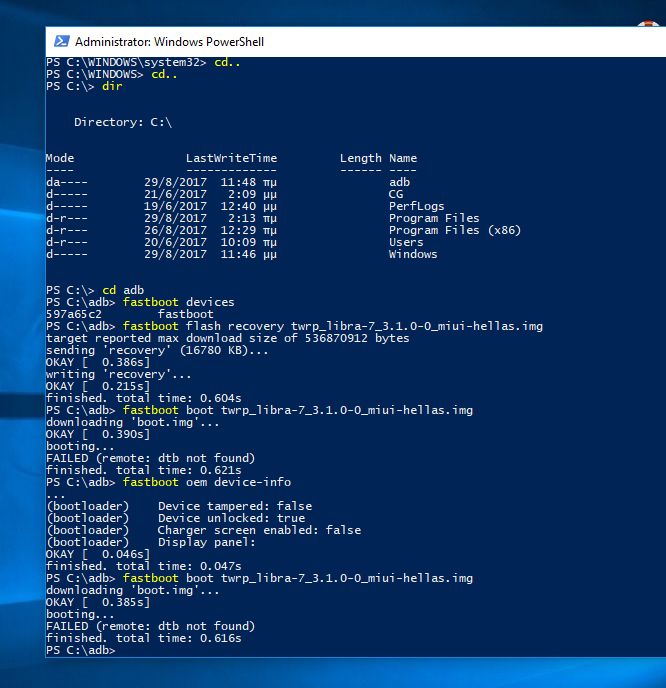Click the device serial '597a65c2'
The width and height of the screenshot is (666, 688).
coord(74,314)
